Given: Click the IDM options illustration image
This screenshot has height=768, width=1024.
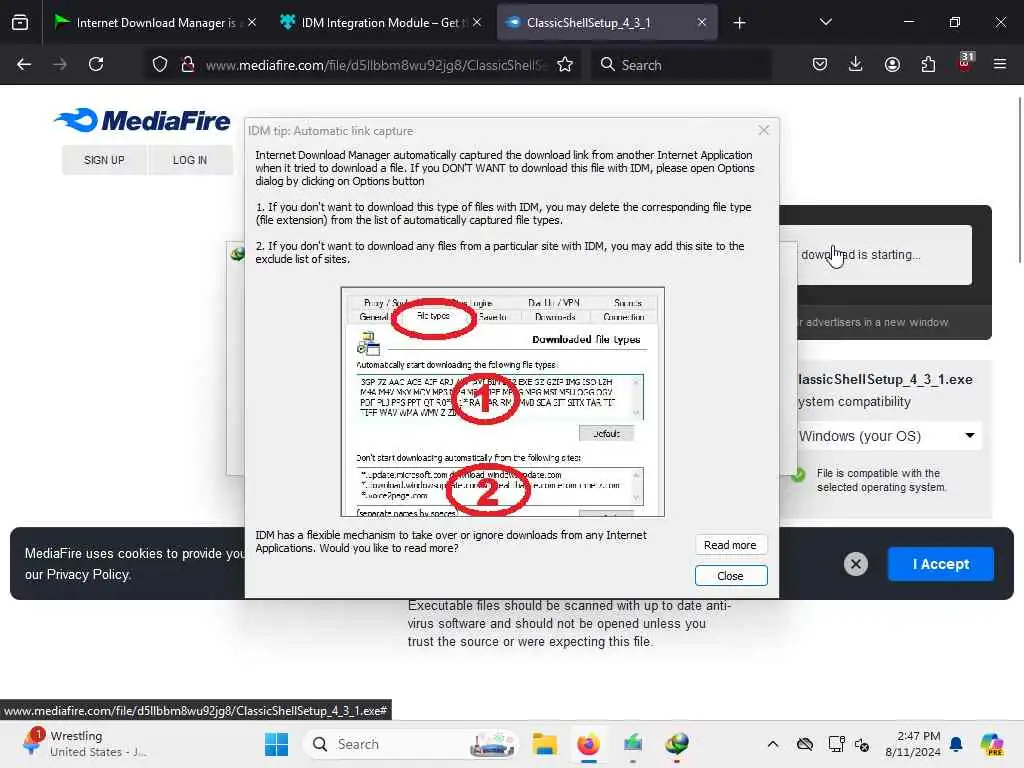Looking at the screenshot, I should pos(502,402).
